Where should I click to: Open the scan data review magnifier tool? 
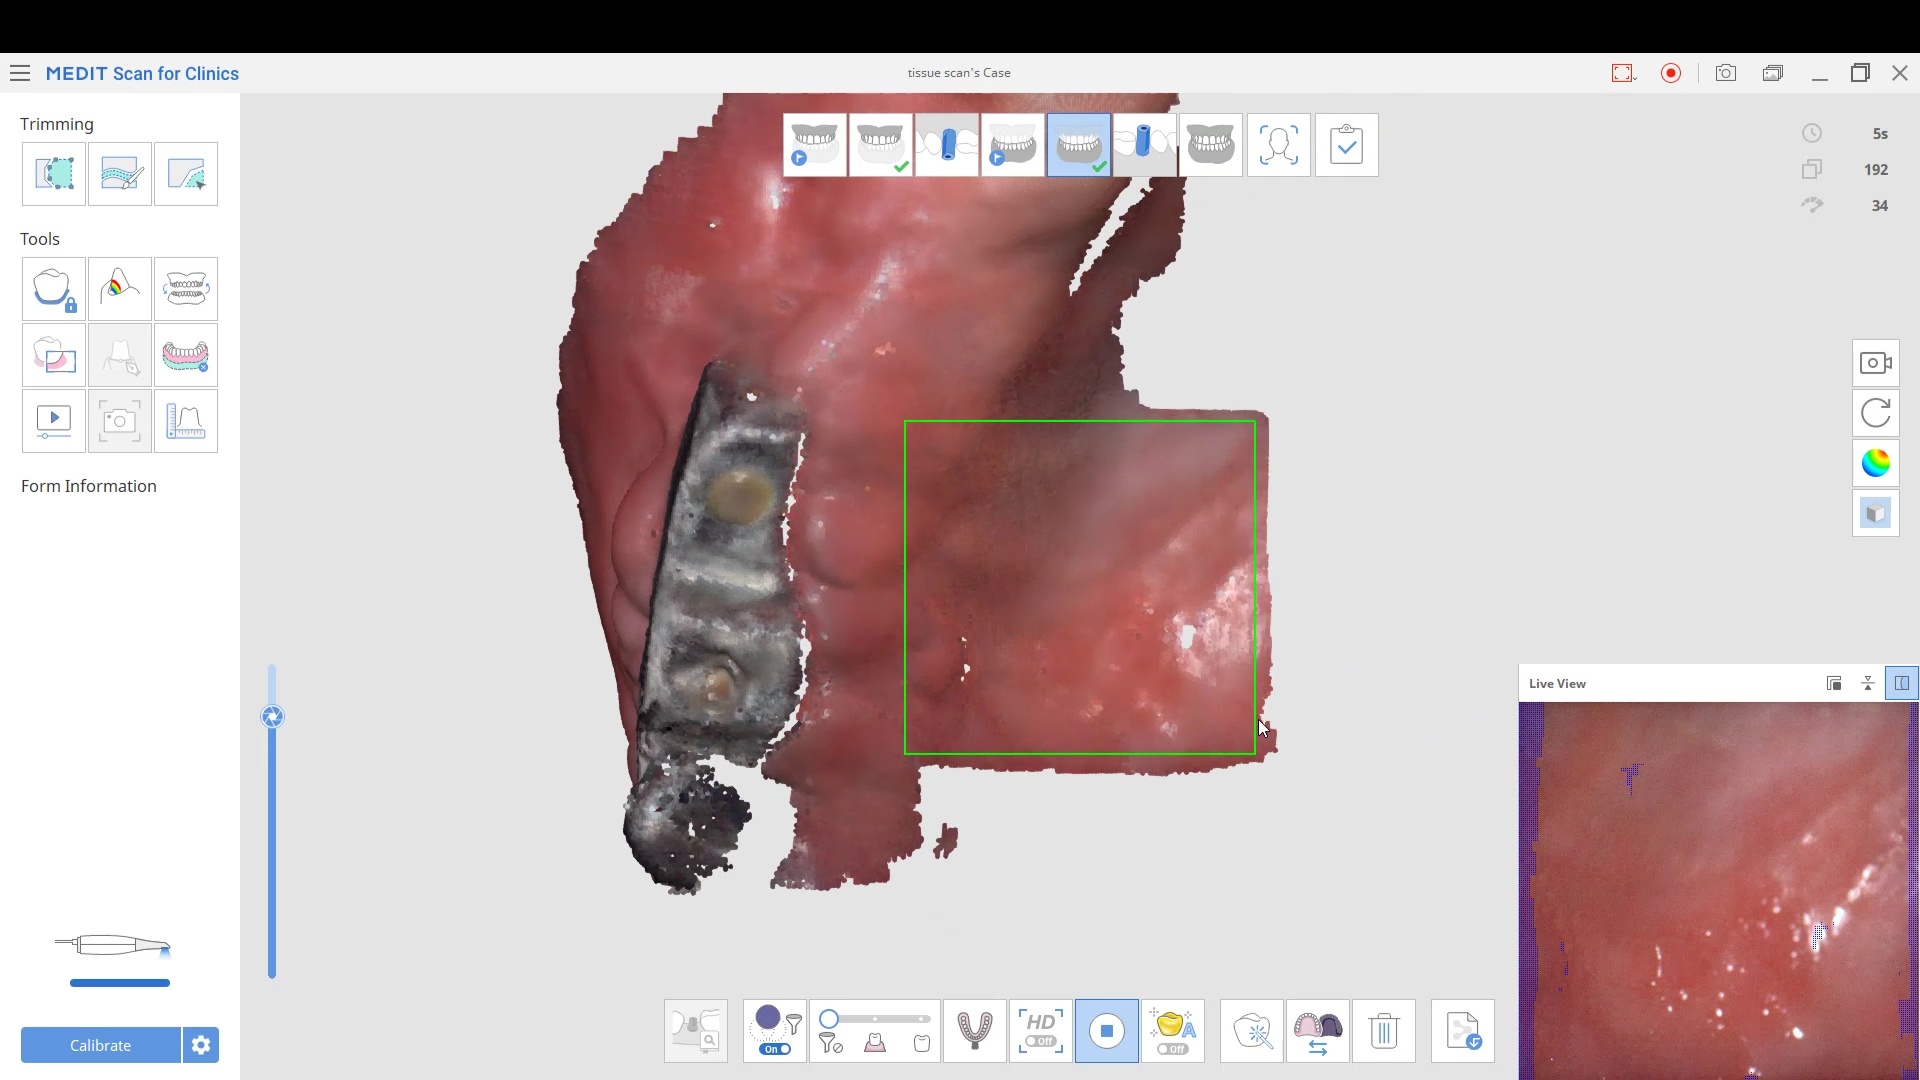[696, 1031]
